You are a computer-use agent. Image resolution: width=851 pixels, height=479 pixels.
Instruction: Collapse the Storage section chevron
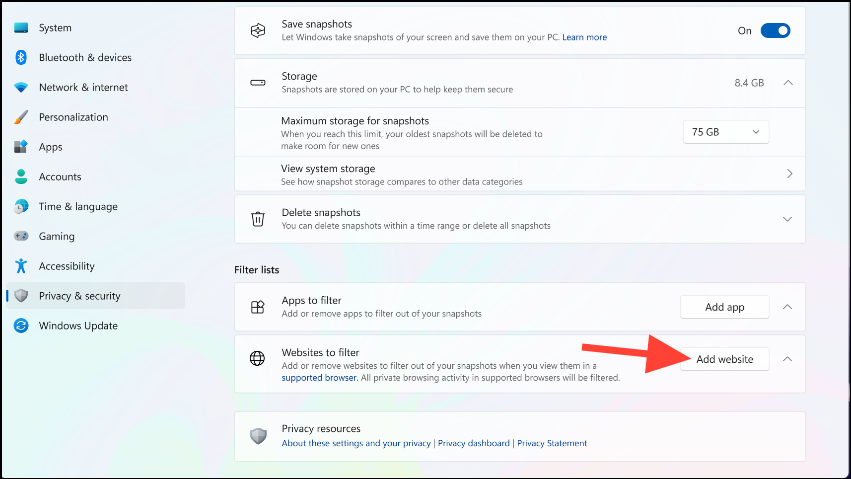point(788,83)
